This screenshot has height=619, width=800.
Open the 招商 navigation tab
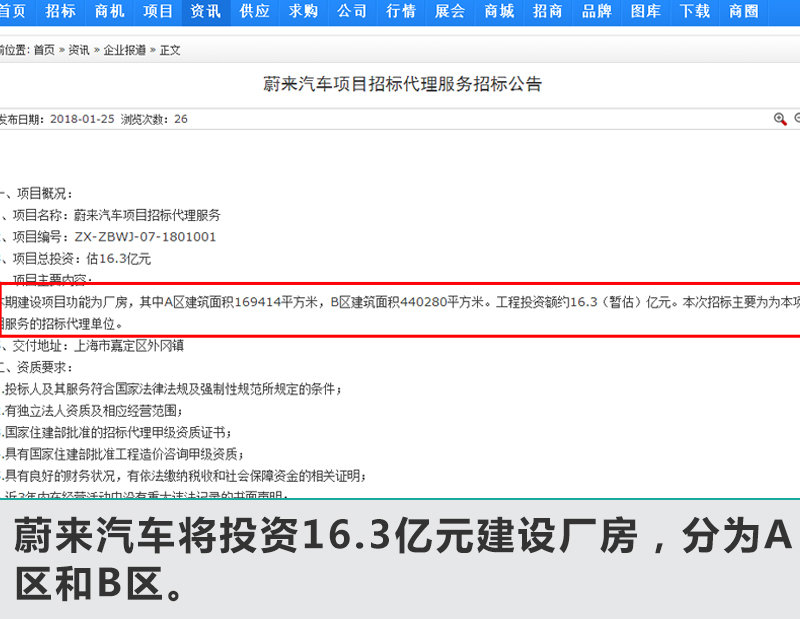[x=547, y=11]
